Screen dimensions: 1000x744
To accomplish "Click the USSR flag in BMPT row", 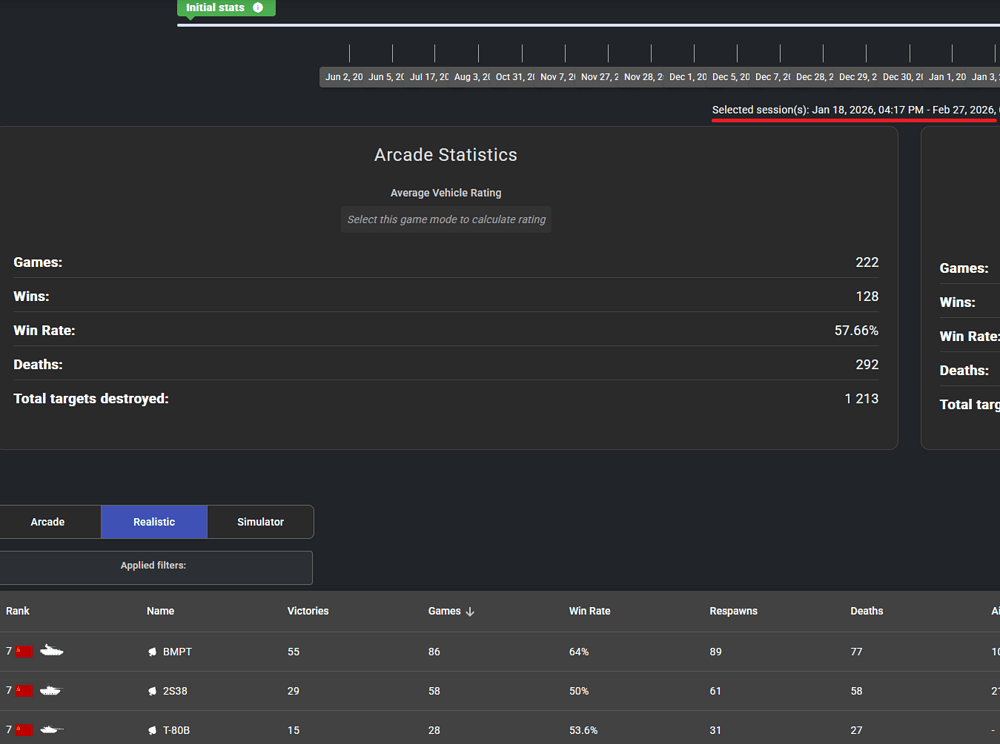I will click(25, 651).
